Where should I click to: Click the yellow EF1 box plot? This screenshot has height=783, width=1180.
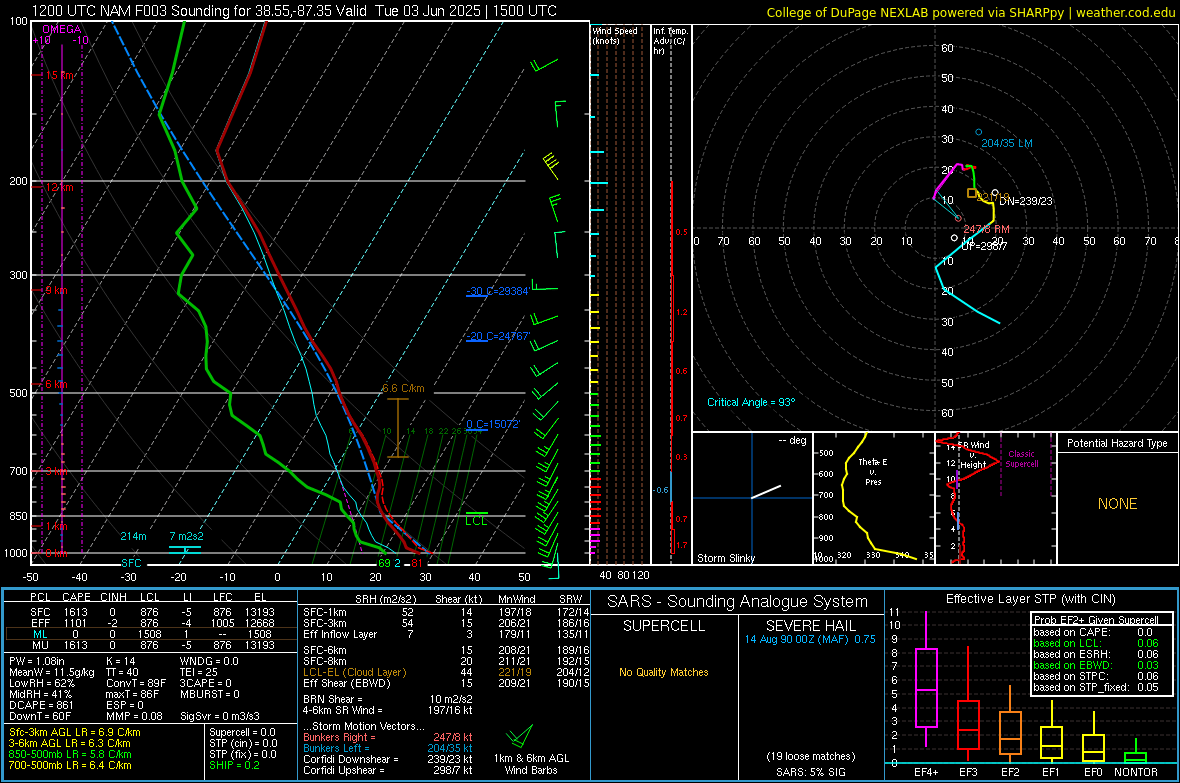1051,733
